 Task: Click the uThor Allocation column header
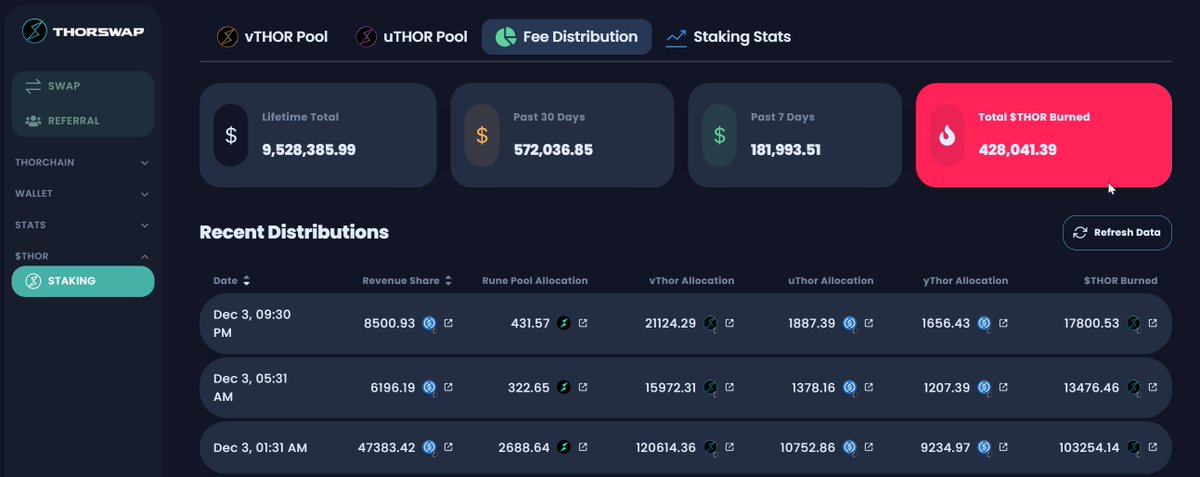pos(831,281)
